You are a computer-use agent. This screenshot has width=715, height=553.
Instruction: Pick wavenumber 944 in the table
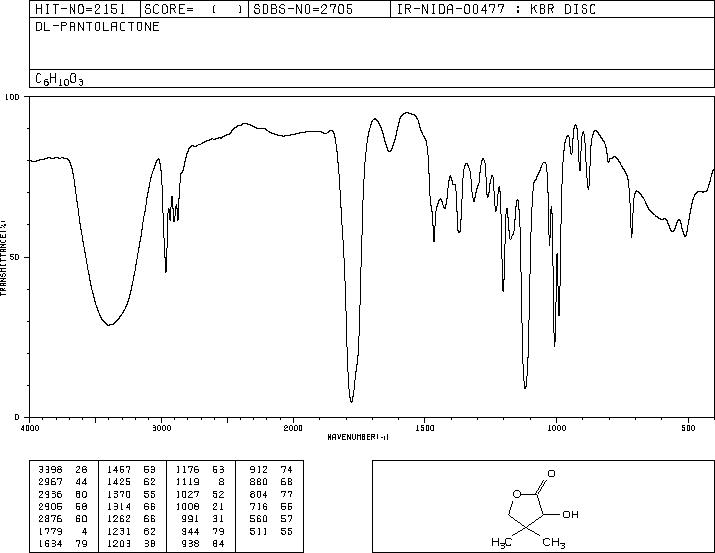pos(190,532)
